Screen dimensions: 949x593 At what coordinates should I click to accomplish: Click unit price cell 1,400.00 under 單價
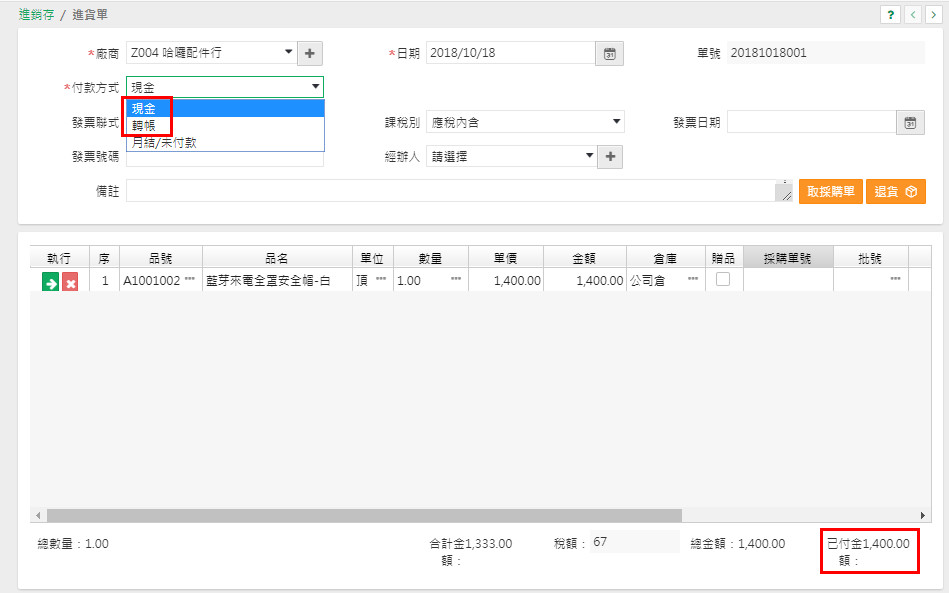[505, 281]
